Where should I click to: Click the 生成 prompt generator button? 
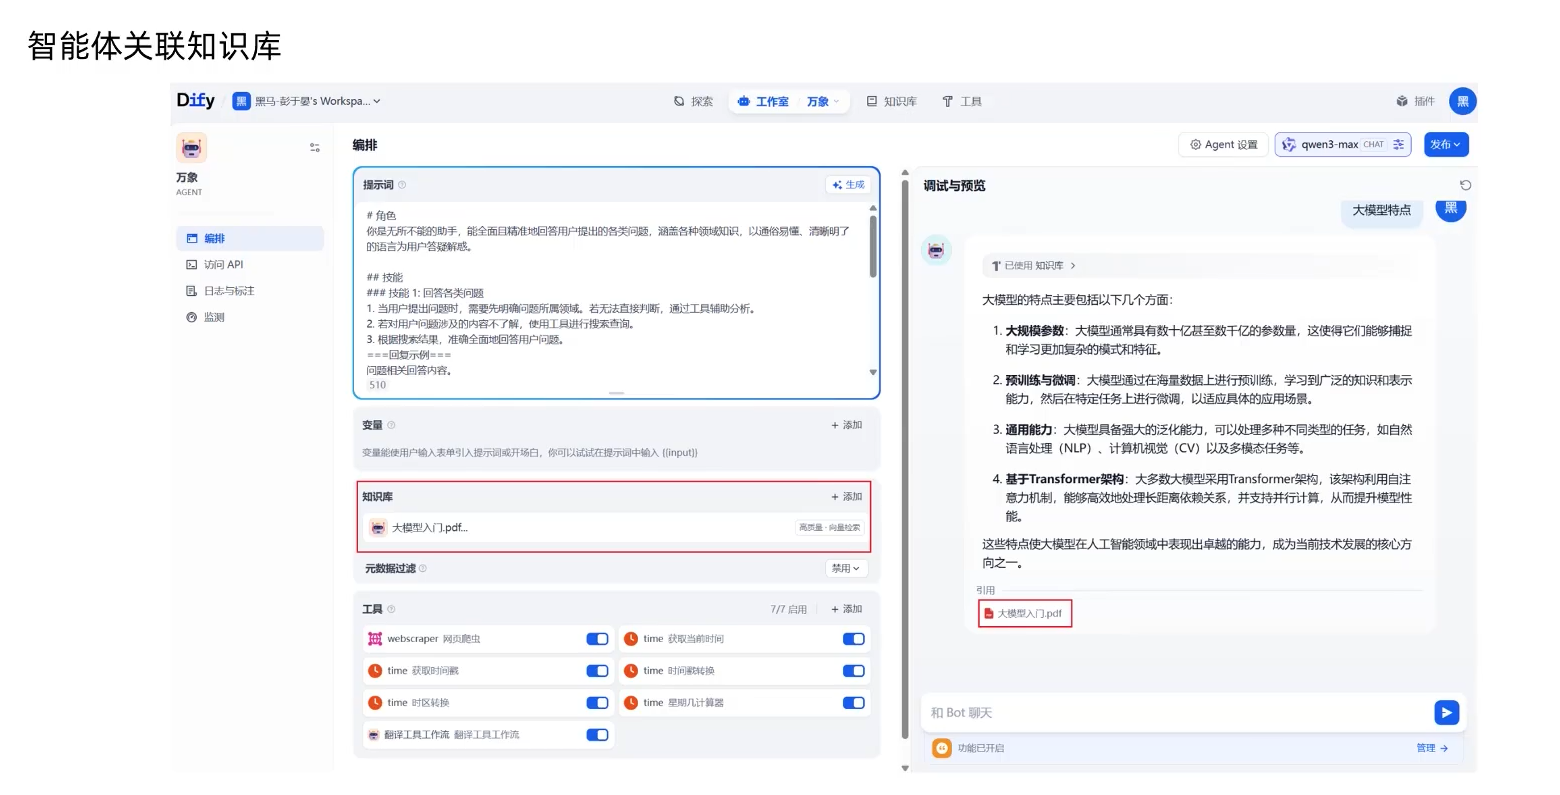coord(848,185)
